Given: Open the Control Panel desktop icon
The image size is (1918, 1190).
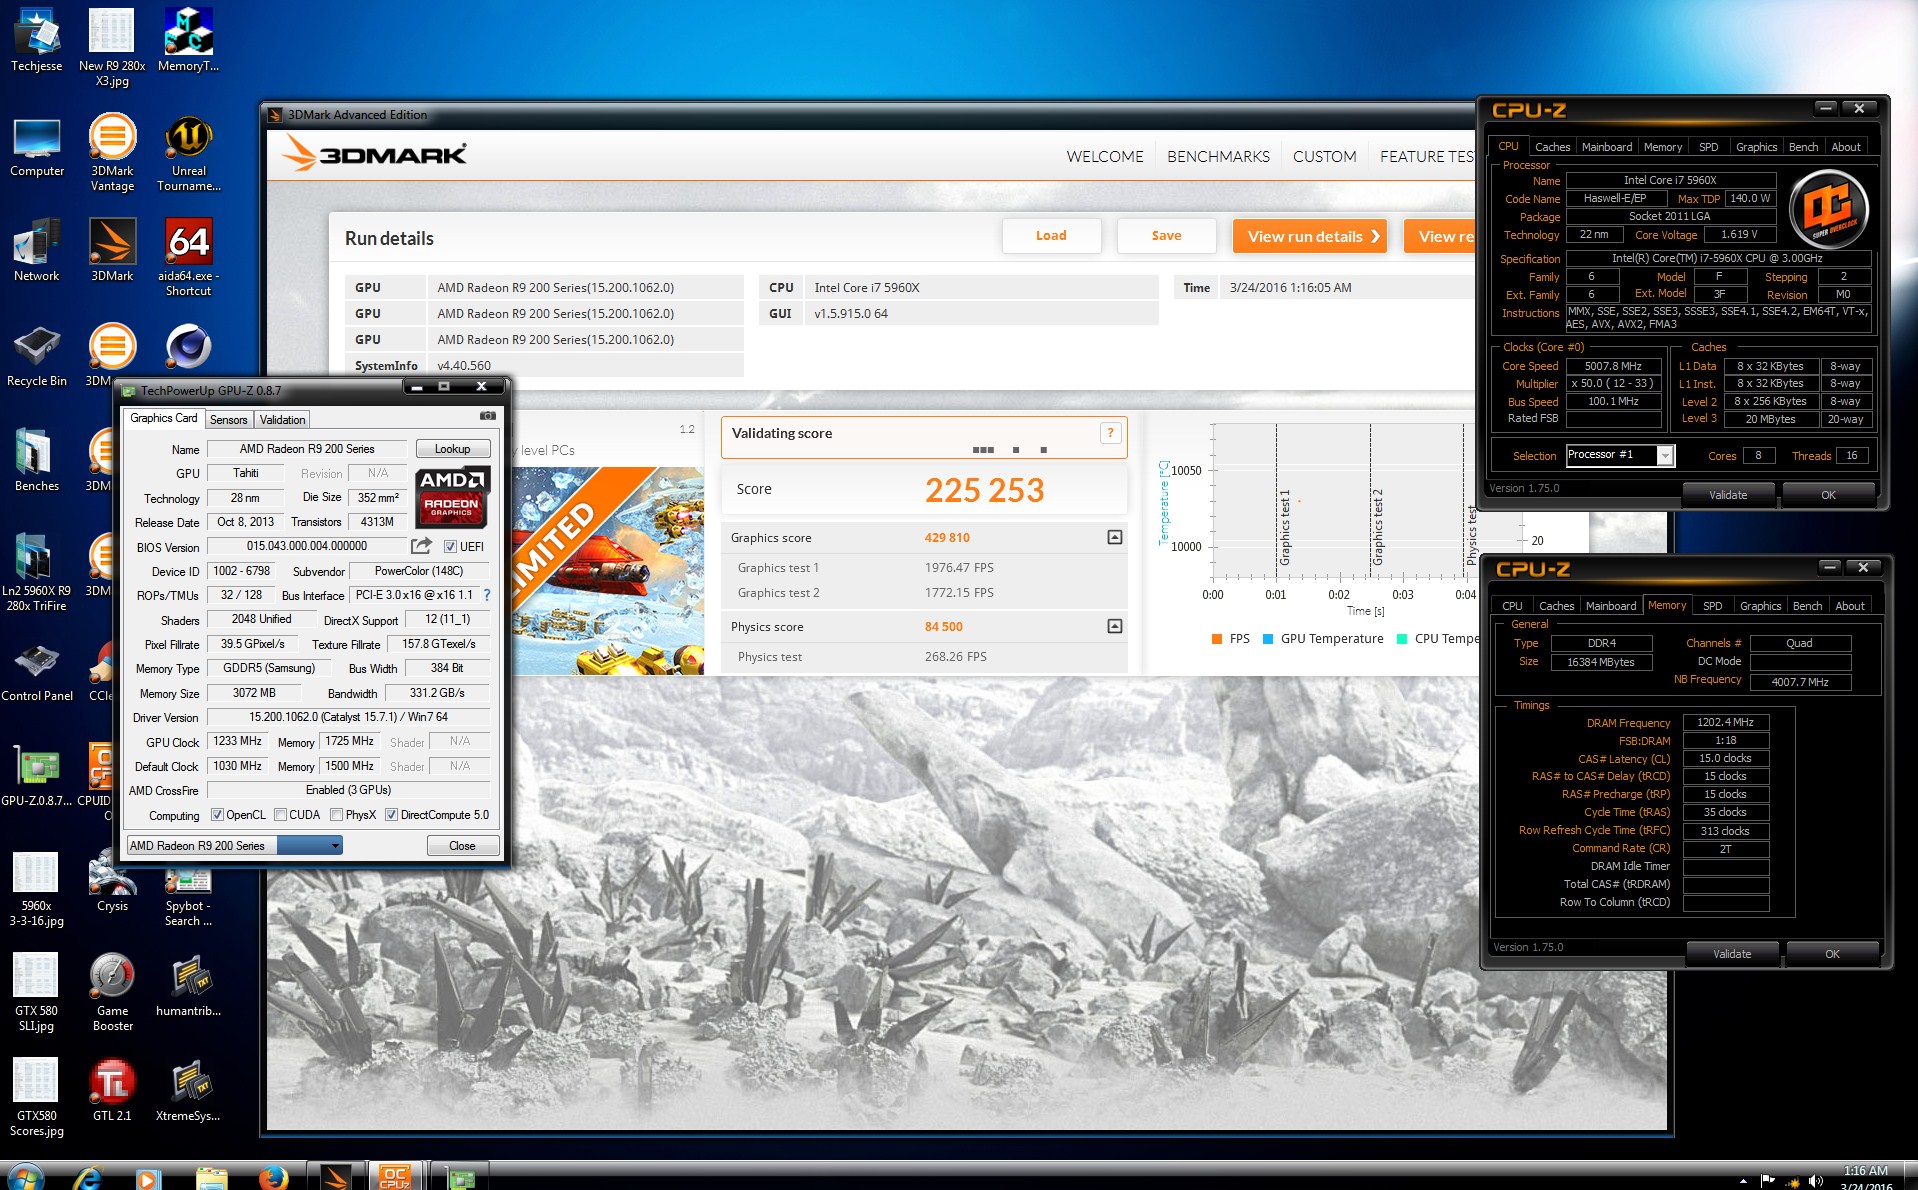Looking at the screenshot, I should click(x=37, y=670).
